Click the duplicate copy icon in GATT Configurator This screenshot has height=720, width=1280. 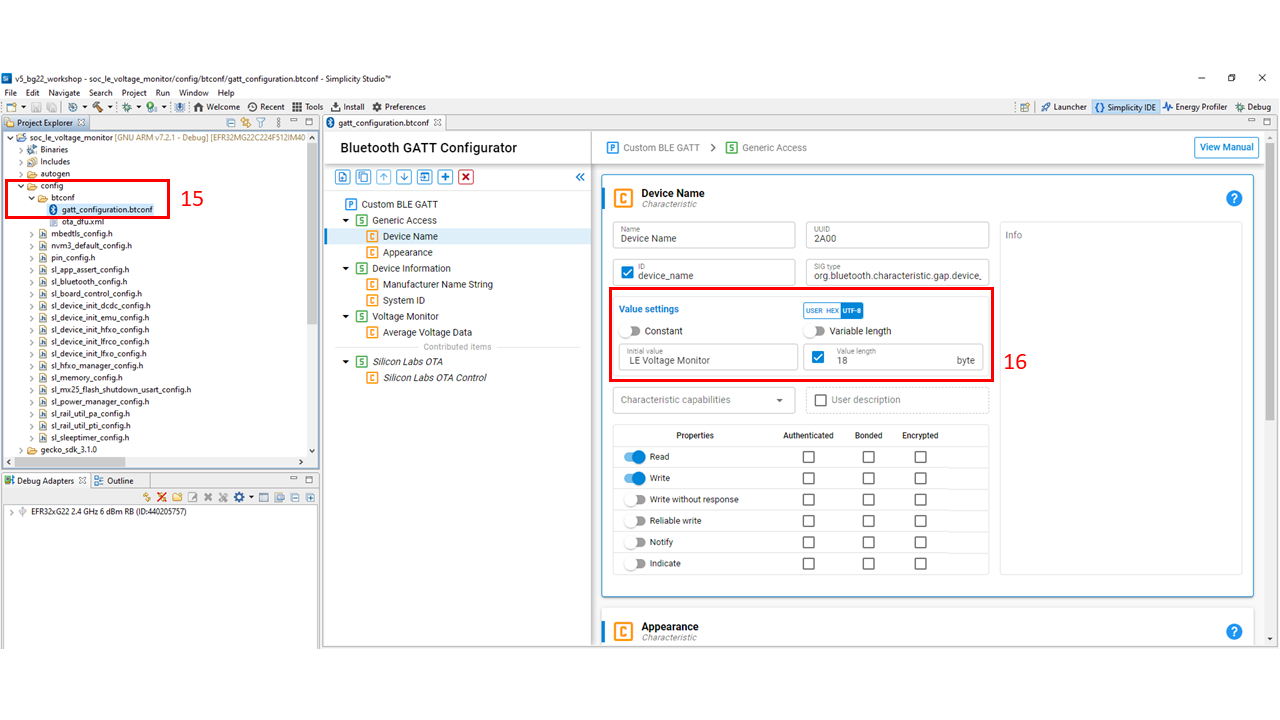tap(363, 177)
